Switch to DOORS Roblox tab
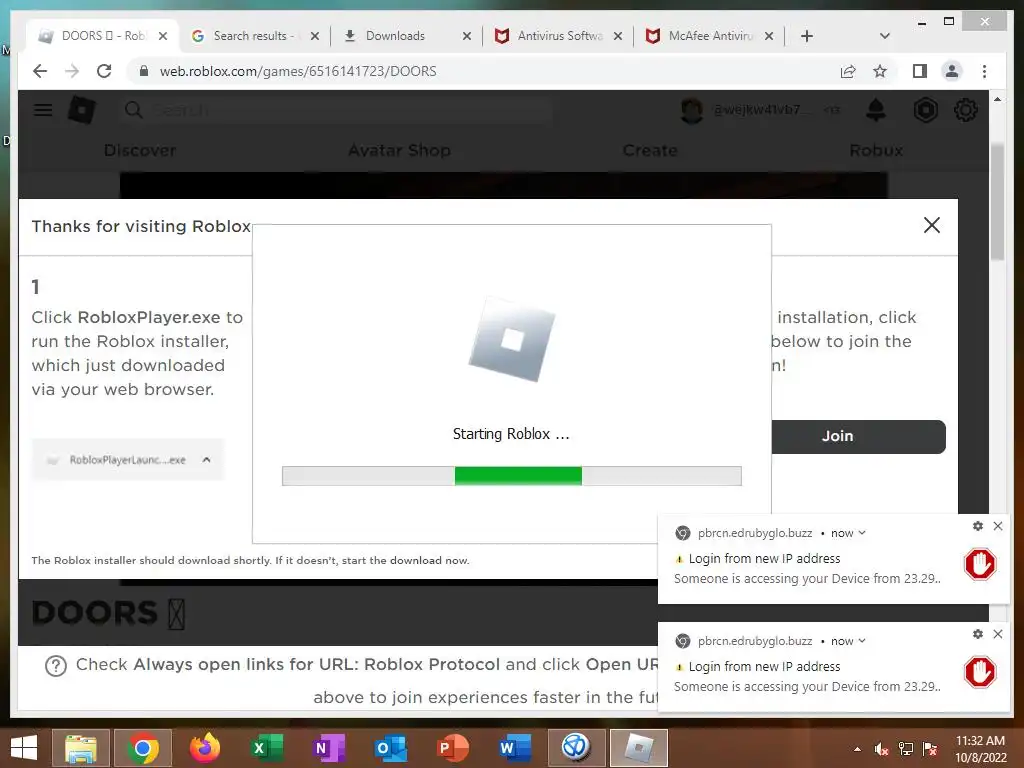 pyautogui.click(x=103, y=36)
